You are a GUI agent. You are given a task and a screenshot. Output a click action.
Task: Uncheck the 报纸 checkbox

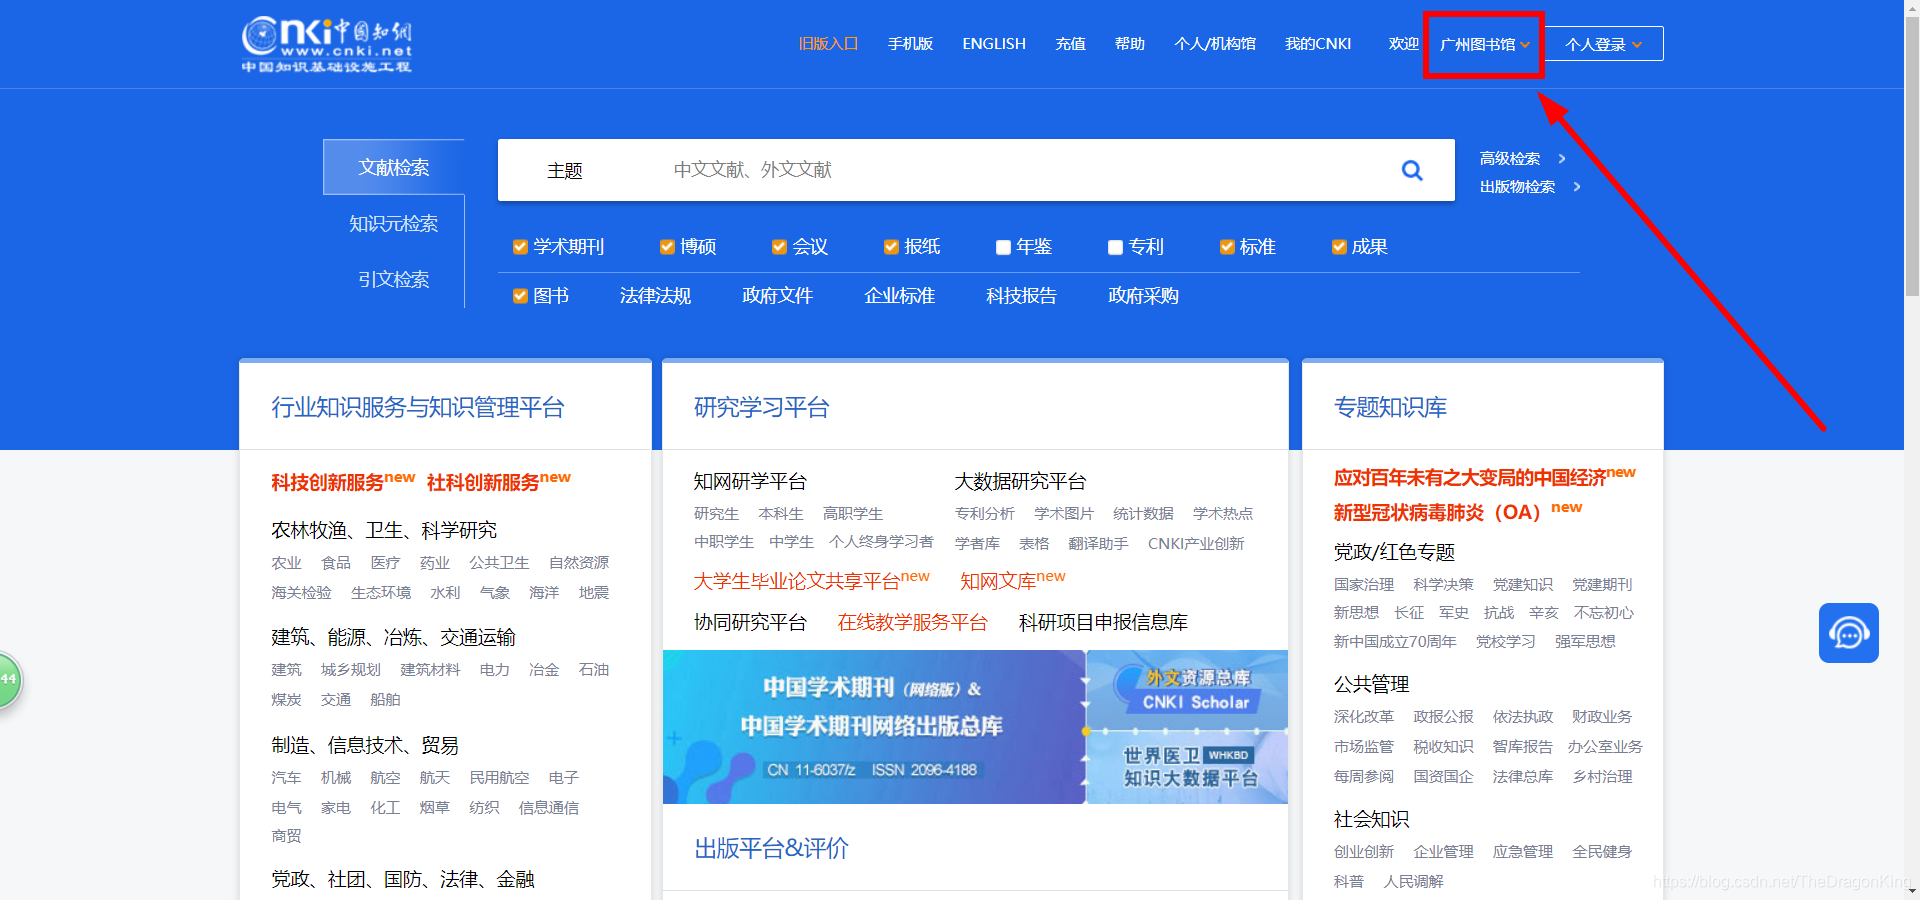(x=891, y=247)
